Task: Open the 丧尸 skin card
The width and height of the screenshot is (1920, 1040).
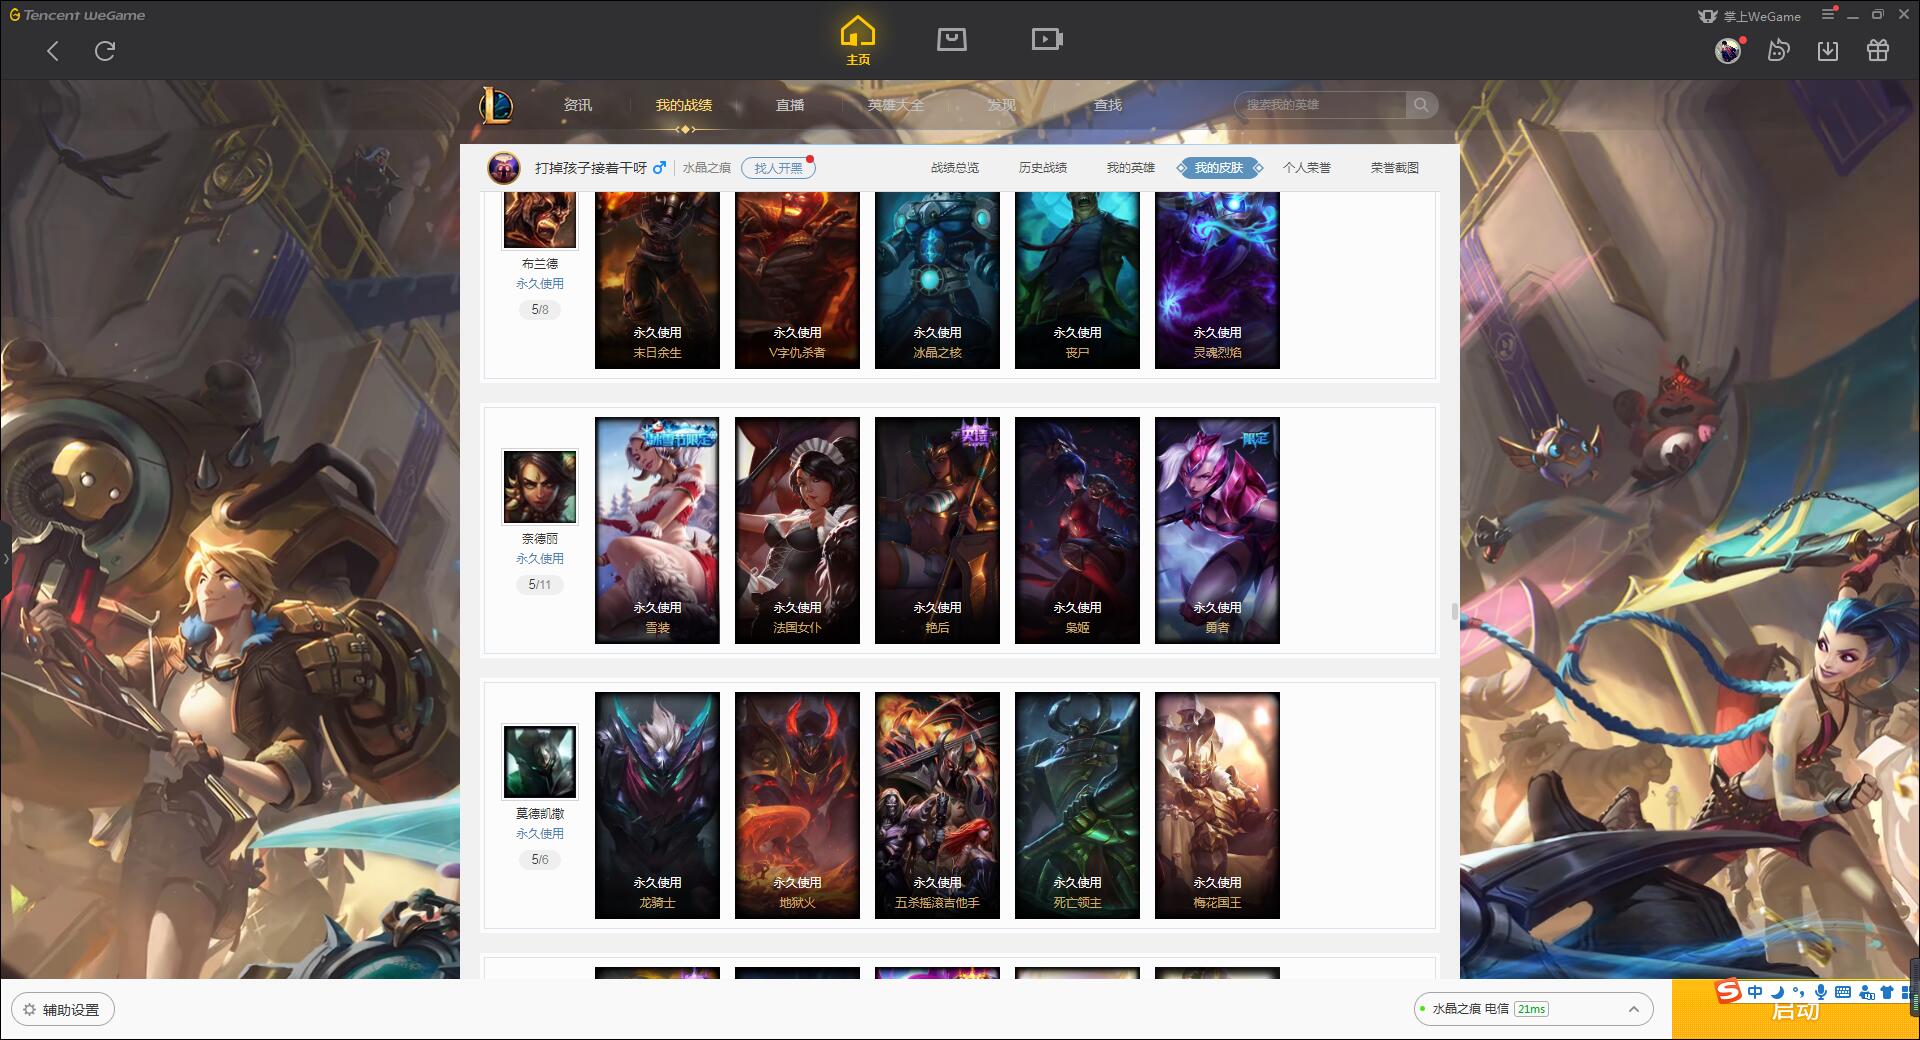Action: (x=1077, y=280)
